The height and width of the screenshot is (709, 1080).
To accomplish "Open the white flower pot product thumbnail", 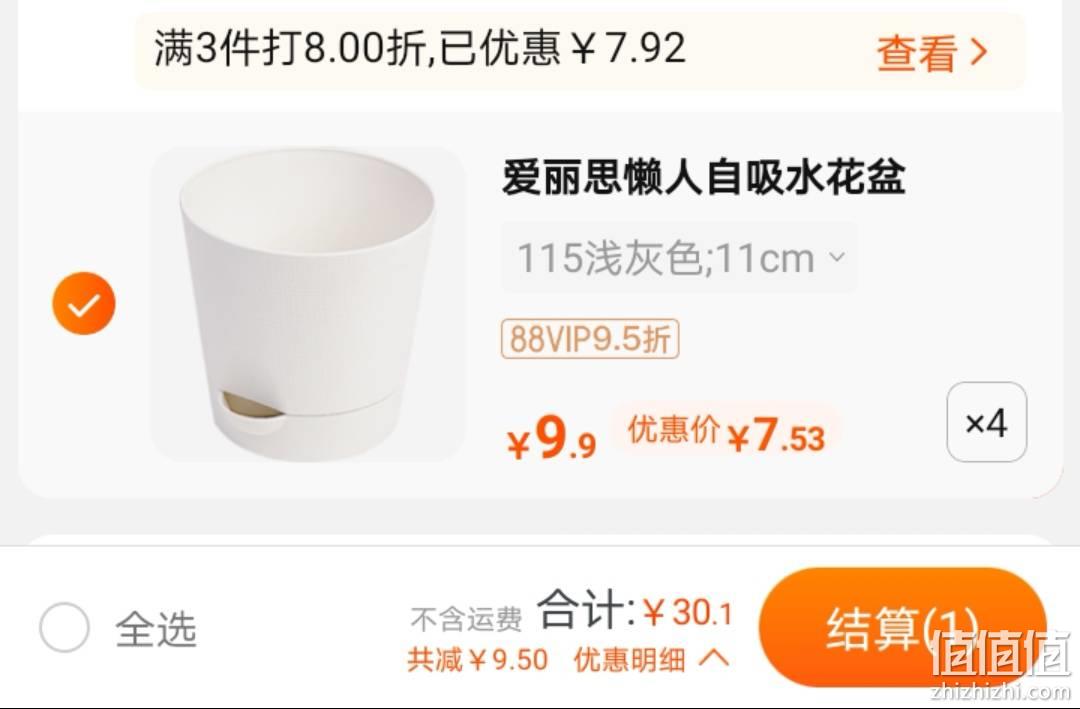I will click(308, 304).
